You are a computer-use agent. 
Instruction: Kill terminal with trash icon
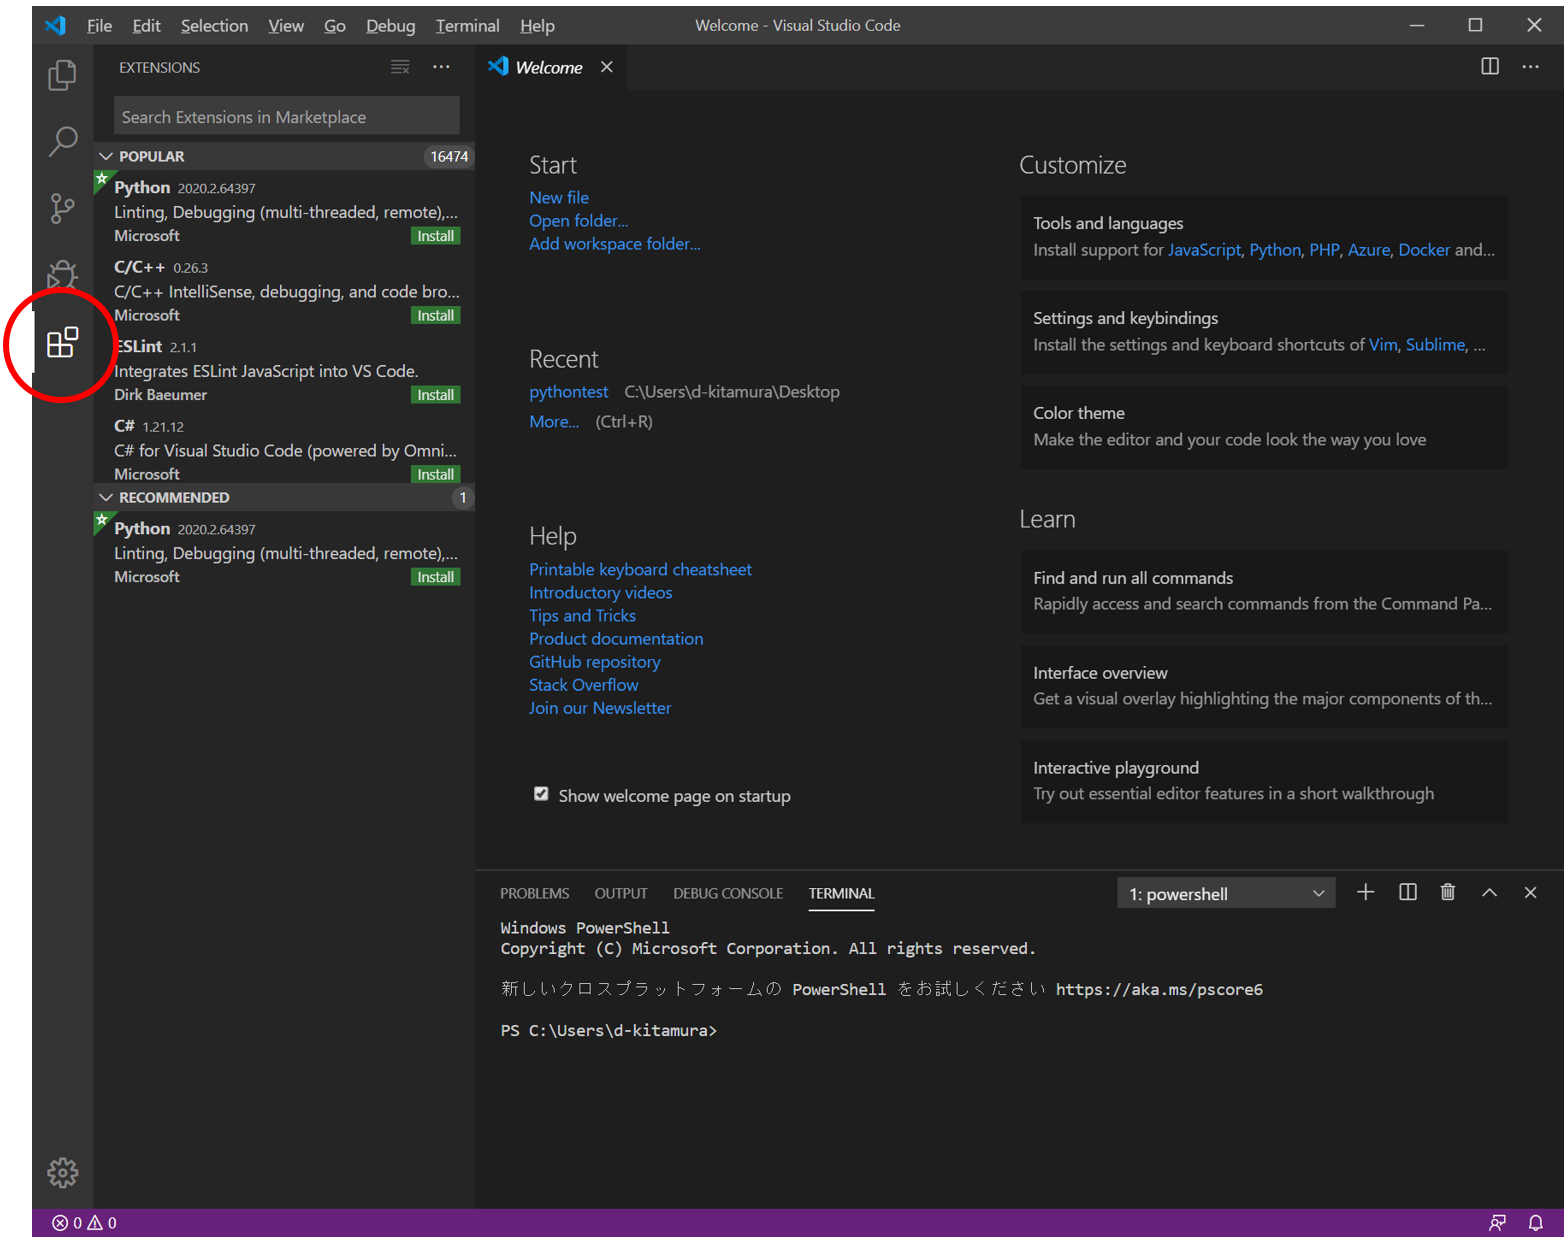(1448, 892)
